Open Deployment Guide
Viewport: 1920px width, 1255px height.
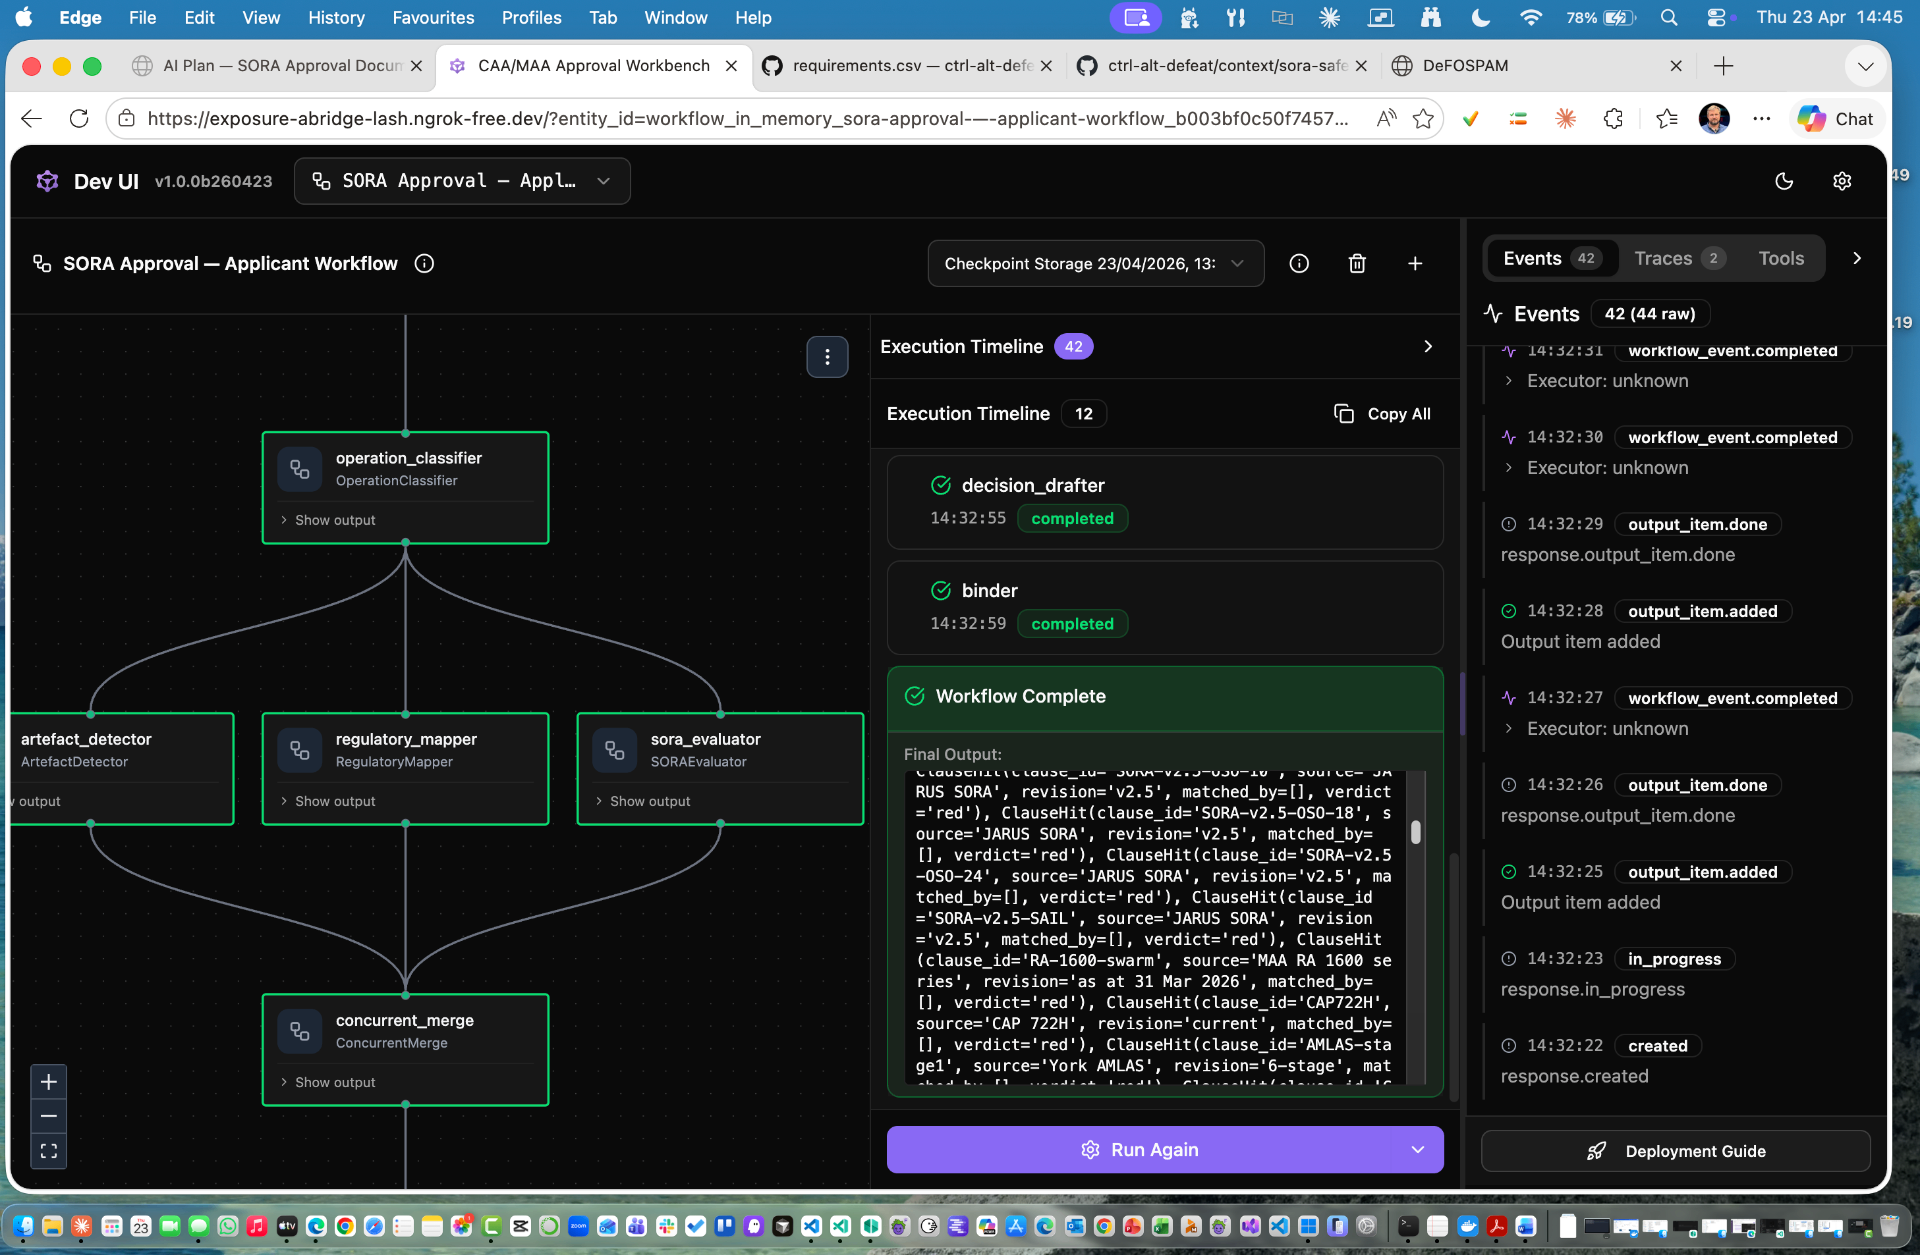coord(1675,1151)
